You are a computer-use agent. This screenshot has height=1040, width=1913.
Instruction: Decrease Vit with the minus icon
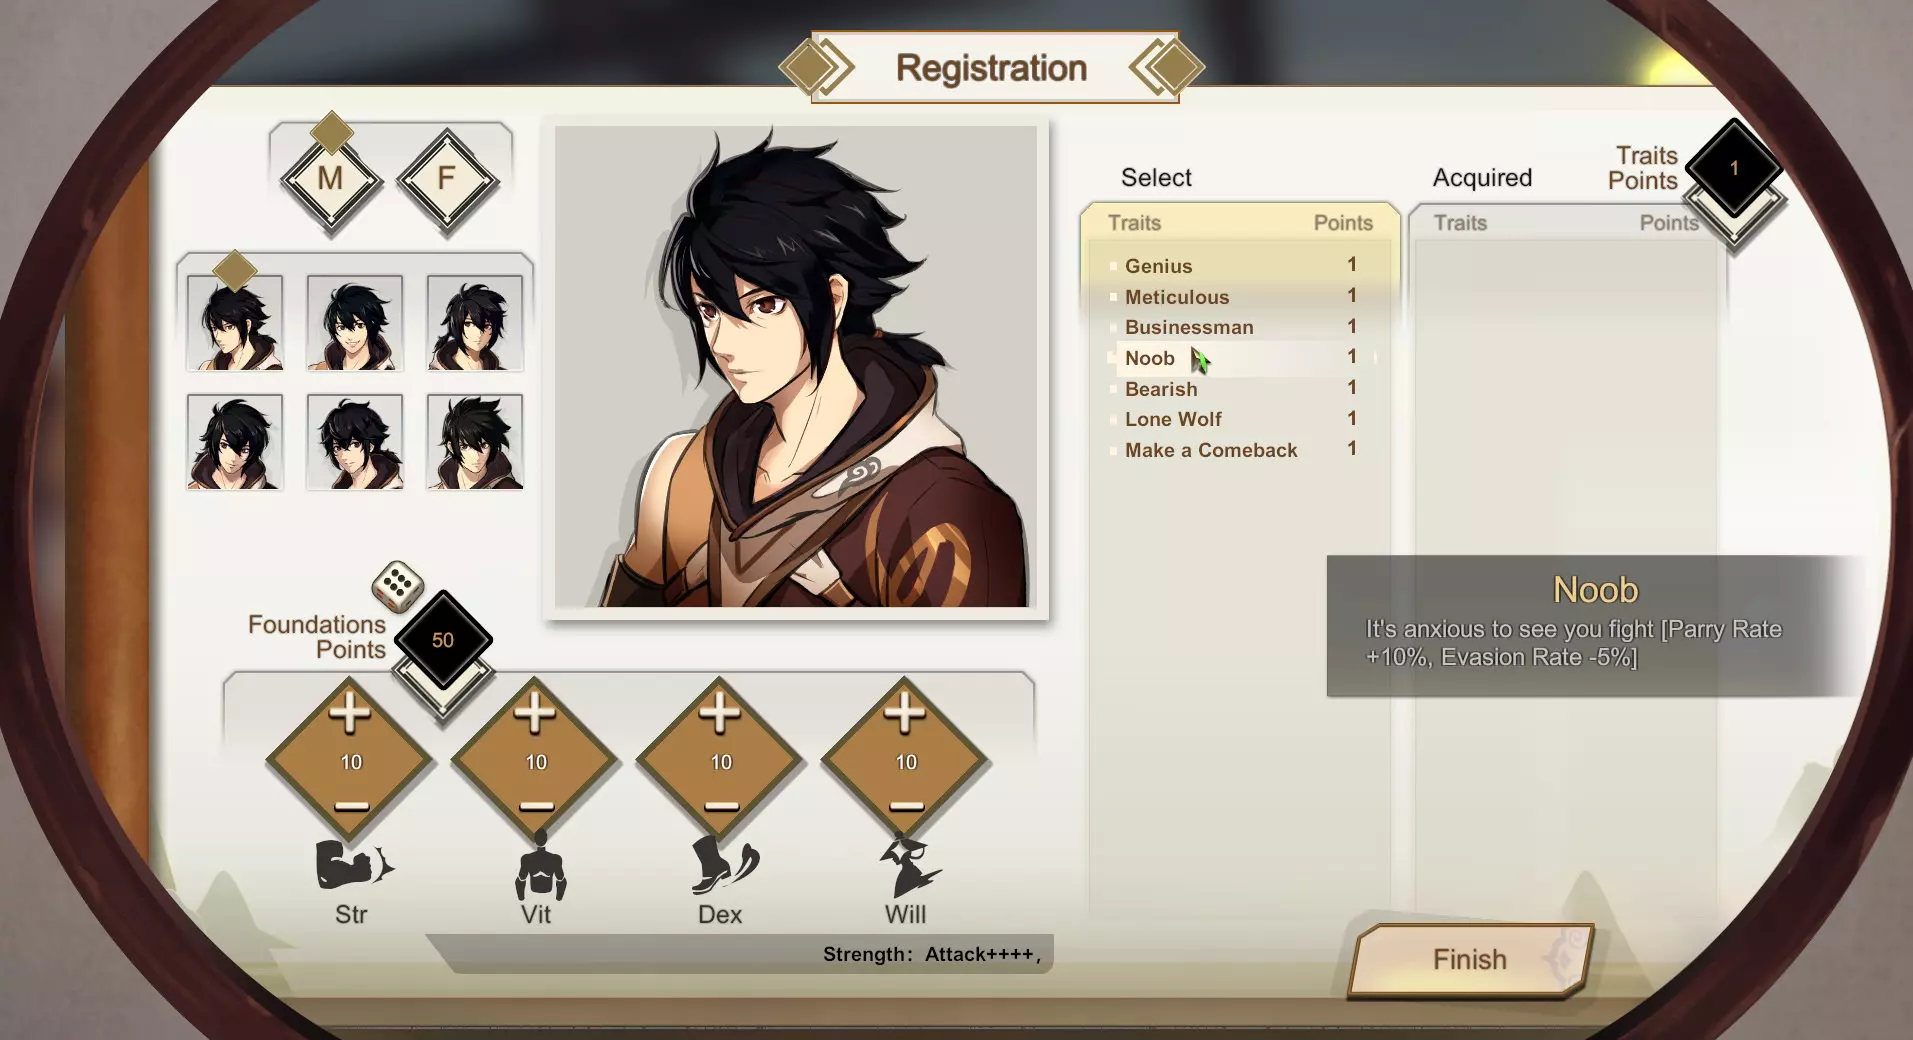(536, 806)
